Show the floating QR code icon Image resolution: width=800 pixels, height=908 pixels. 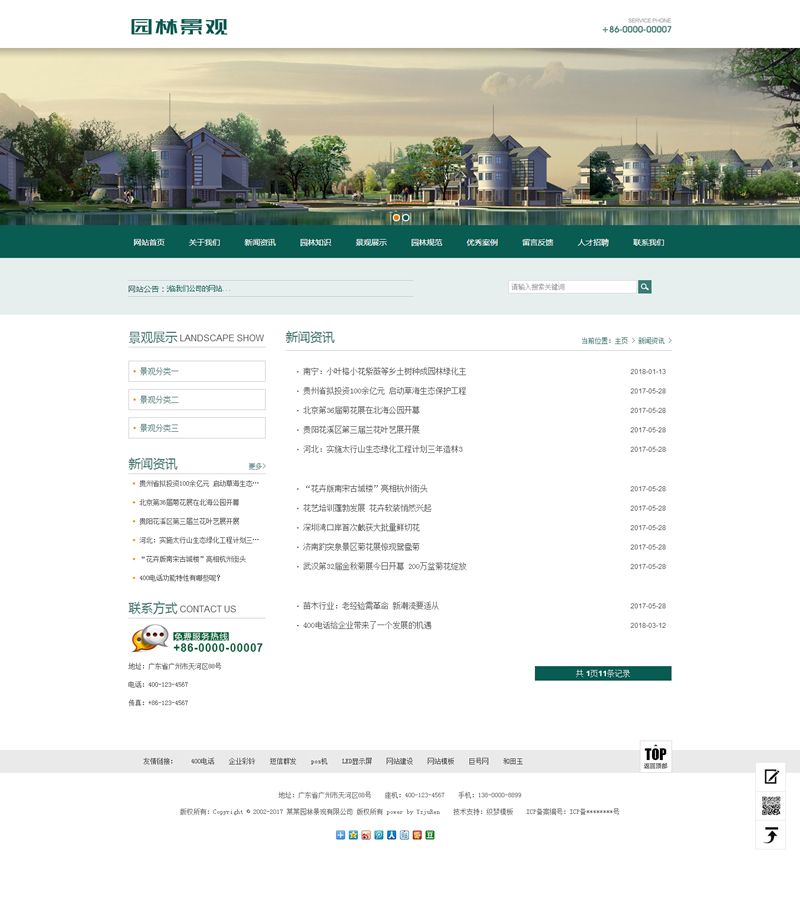770,806
